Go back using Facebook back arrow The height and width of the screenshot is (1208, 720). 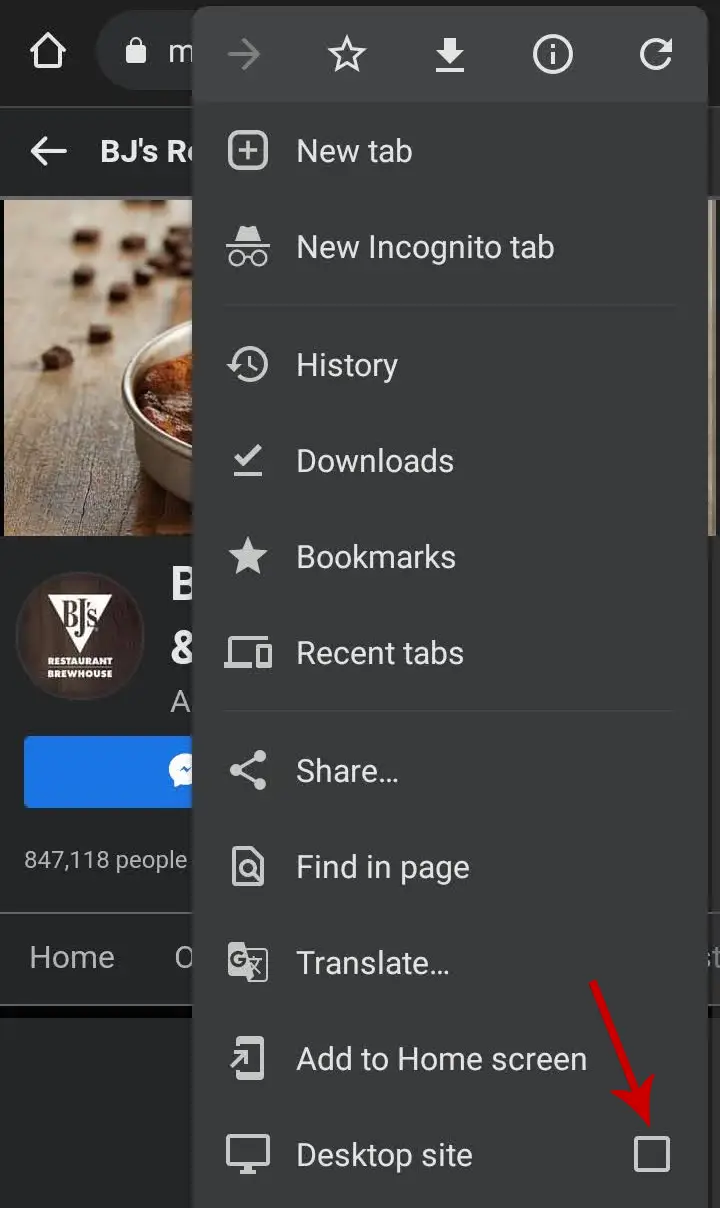pos(48,151)
